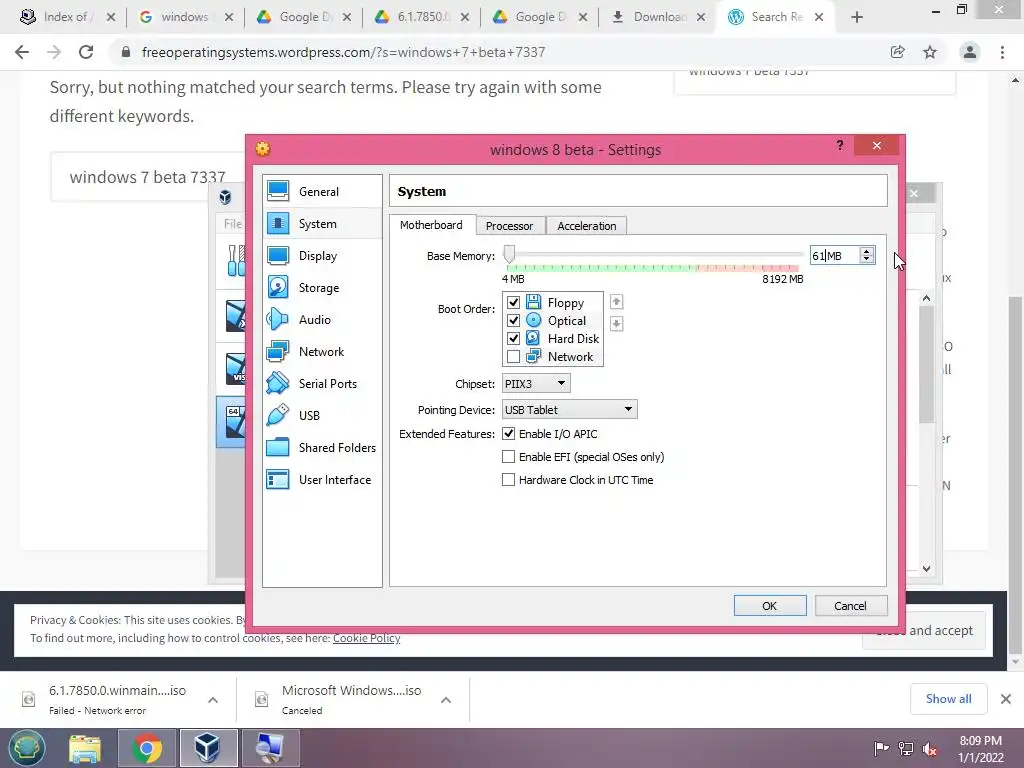Open Chrome from the taskbar

click(147, 748)
